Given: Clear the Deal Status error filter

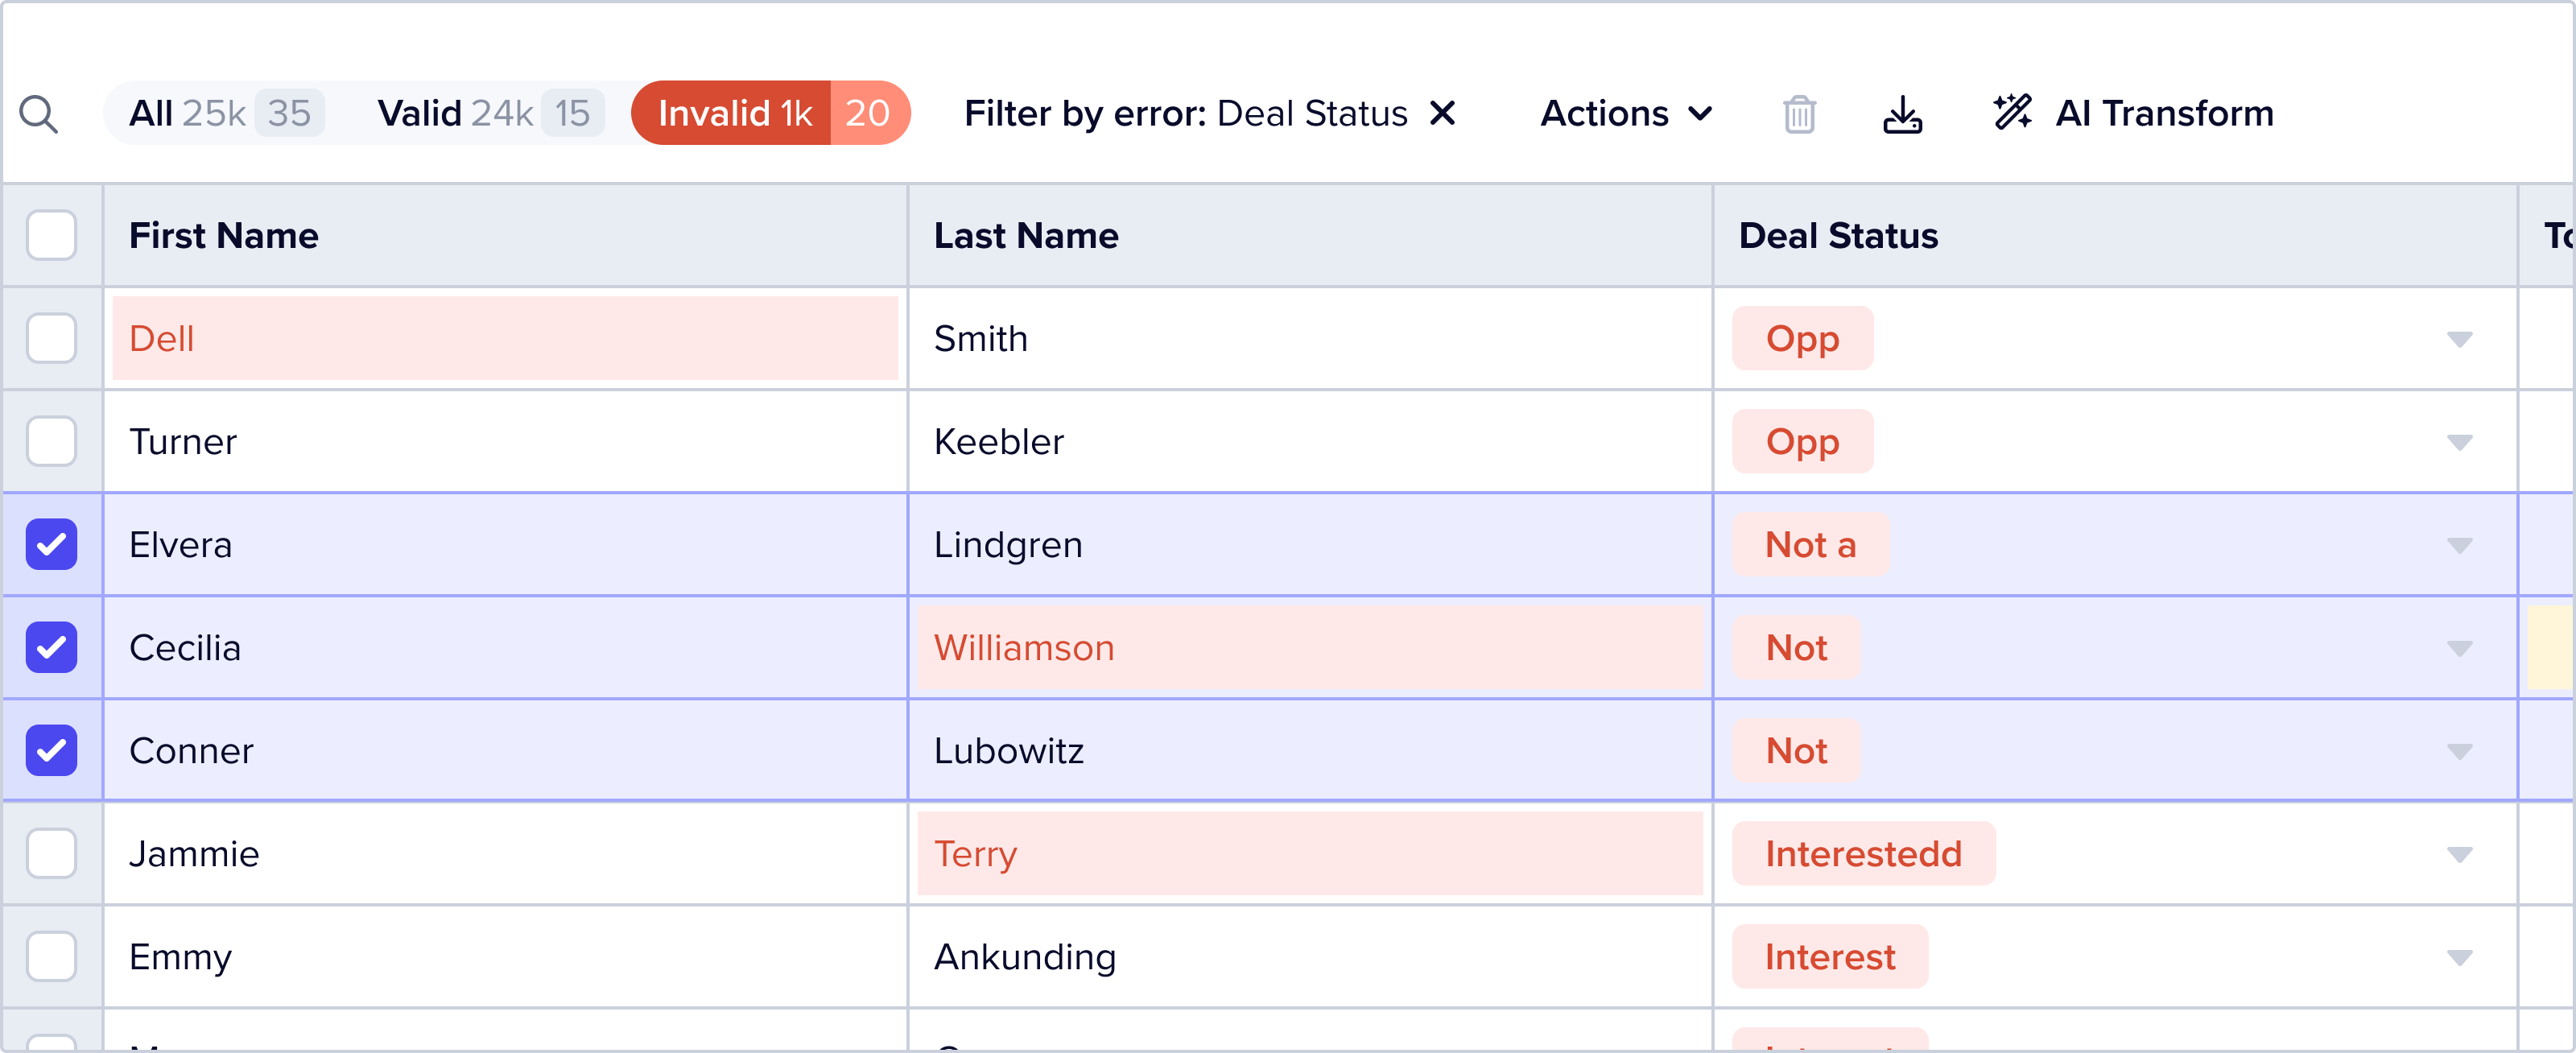Looking at the screenshot, I should (x=1442, y=113).
